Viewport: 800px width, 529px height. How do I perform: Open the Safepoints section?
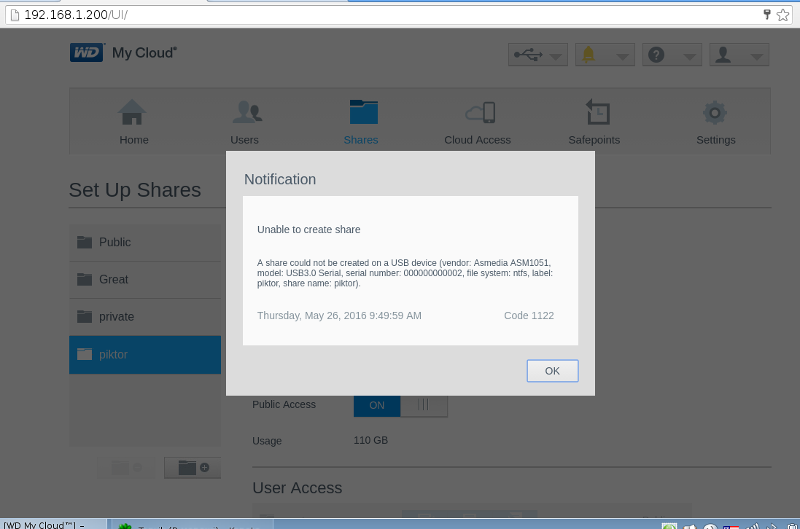(x=594, y=122)
